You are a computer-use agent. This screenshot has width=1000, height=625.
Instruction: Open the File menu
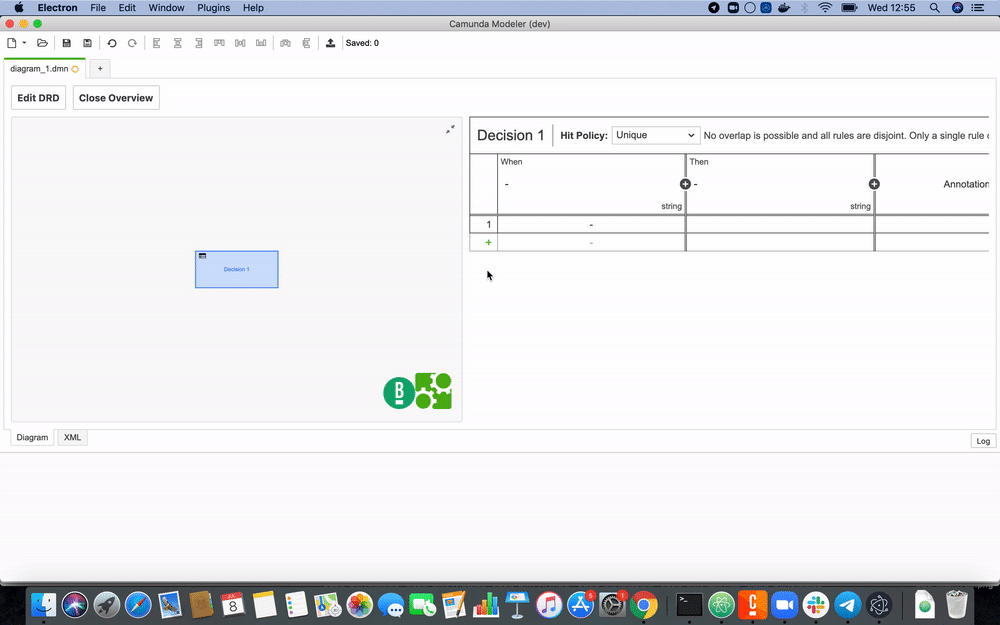(x=98, y=8)
